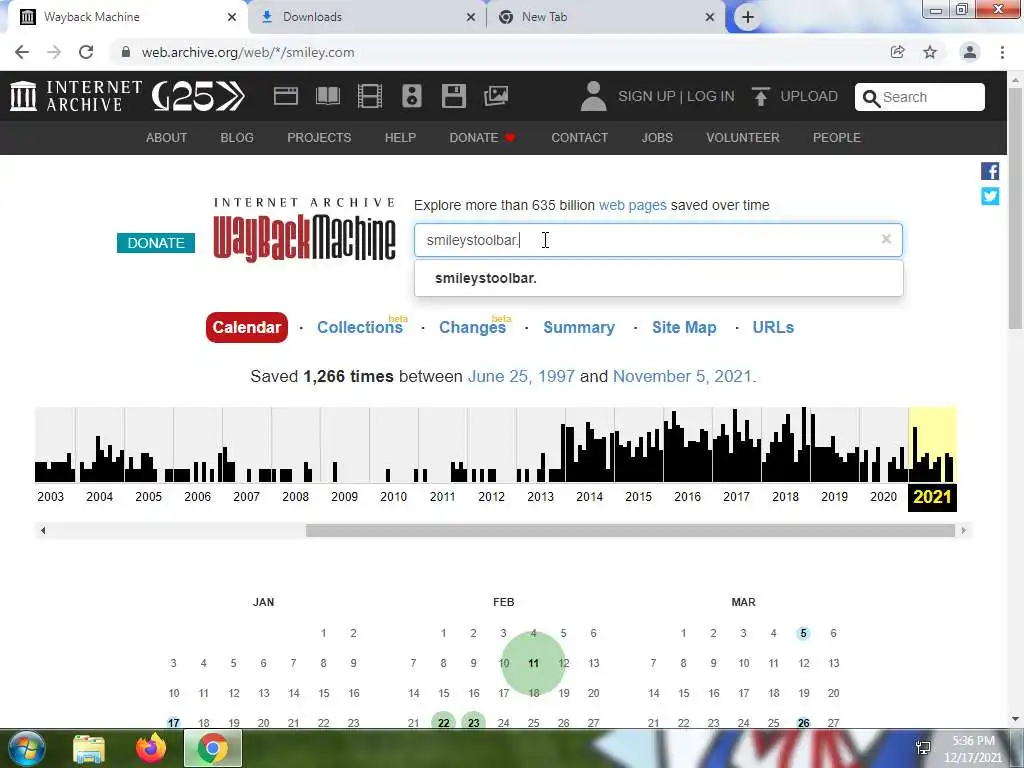This screenshot has width=1024, height=768.
Task: Open the Video film strip icon
Action: click(370, 96)
